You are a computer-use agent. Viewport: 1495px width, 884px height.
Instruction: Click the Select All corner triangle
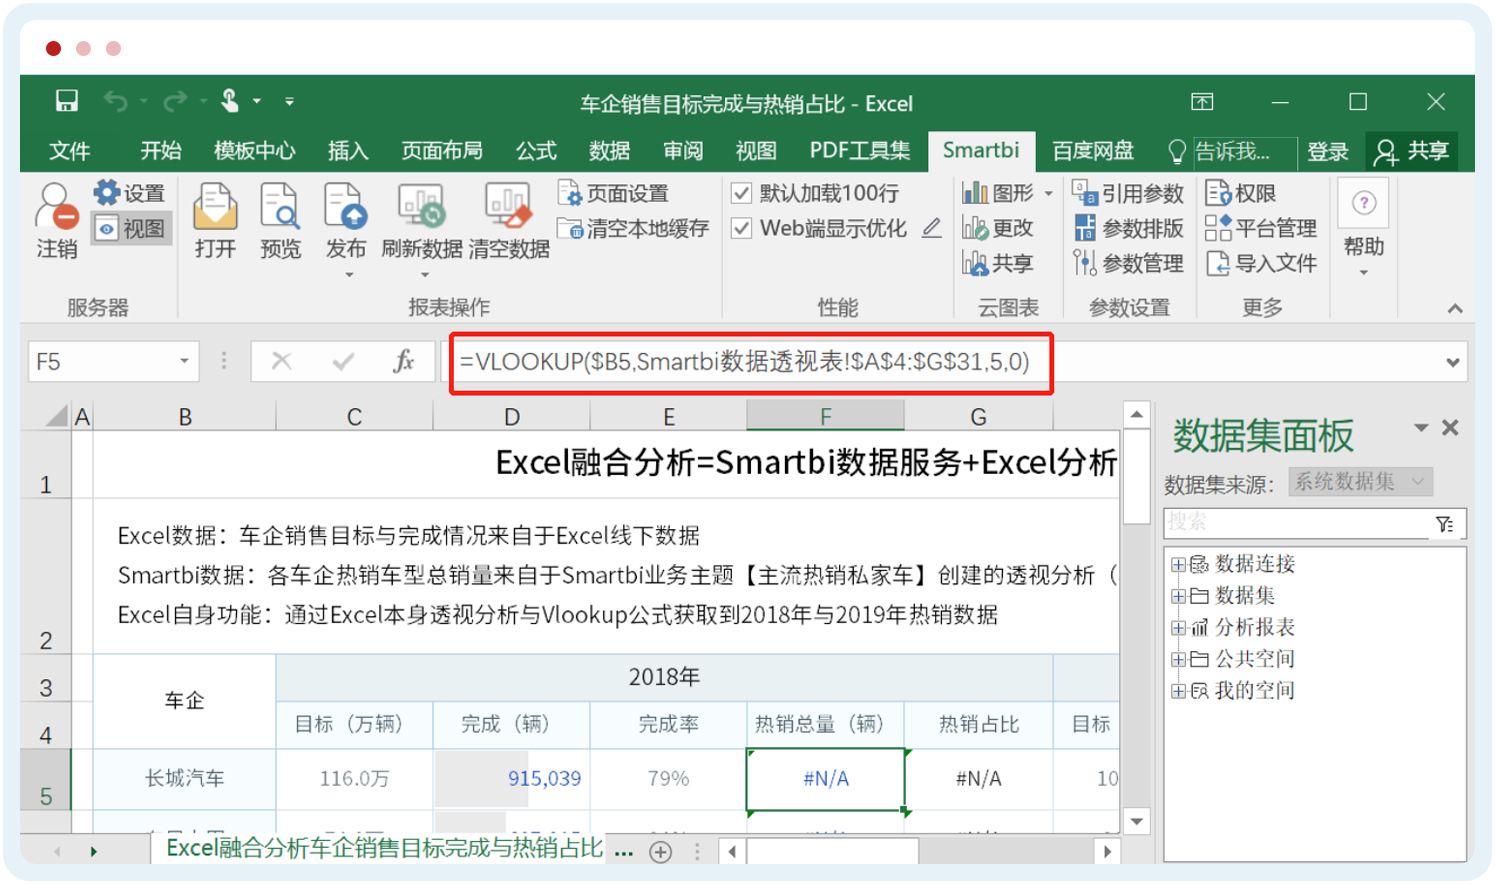pos(57,416)
